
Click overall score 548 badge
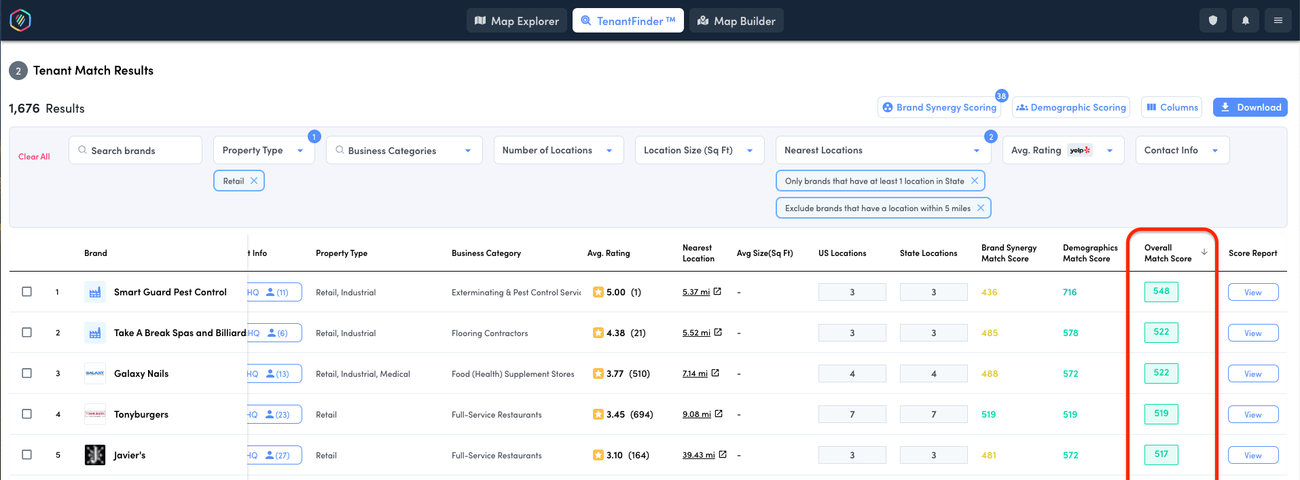coord(1161,292)
